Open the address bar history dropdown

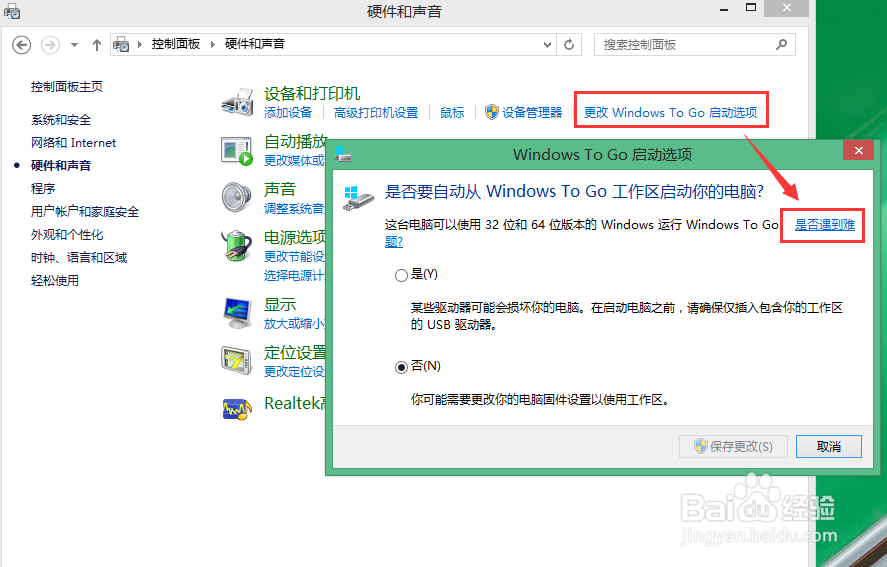(547, 45)
